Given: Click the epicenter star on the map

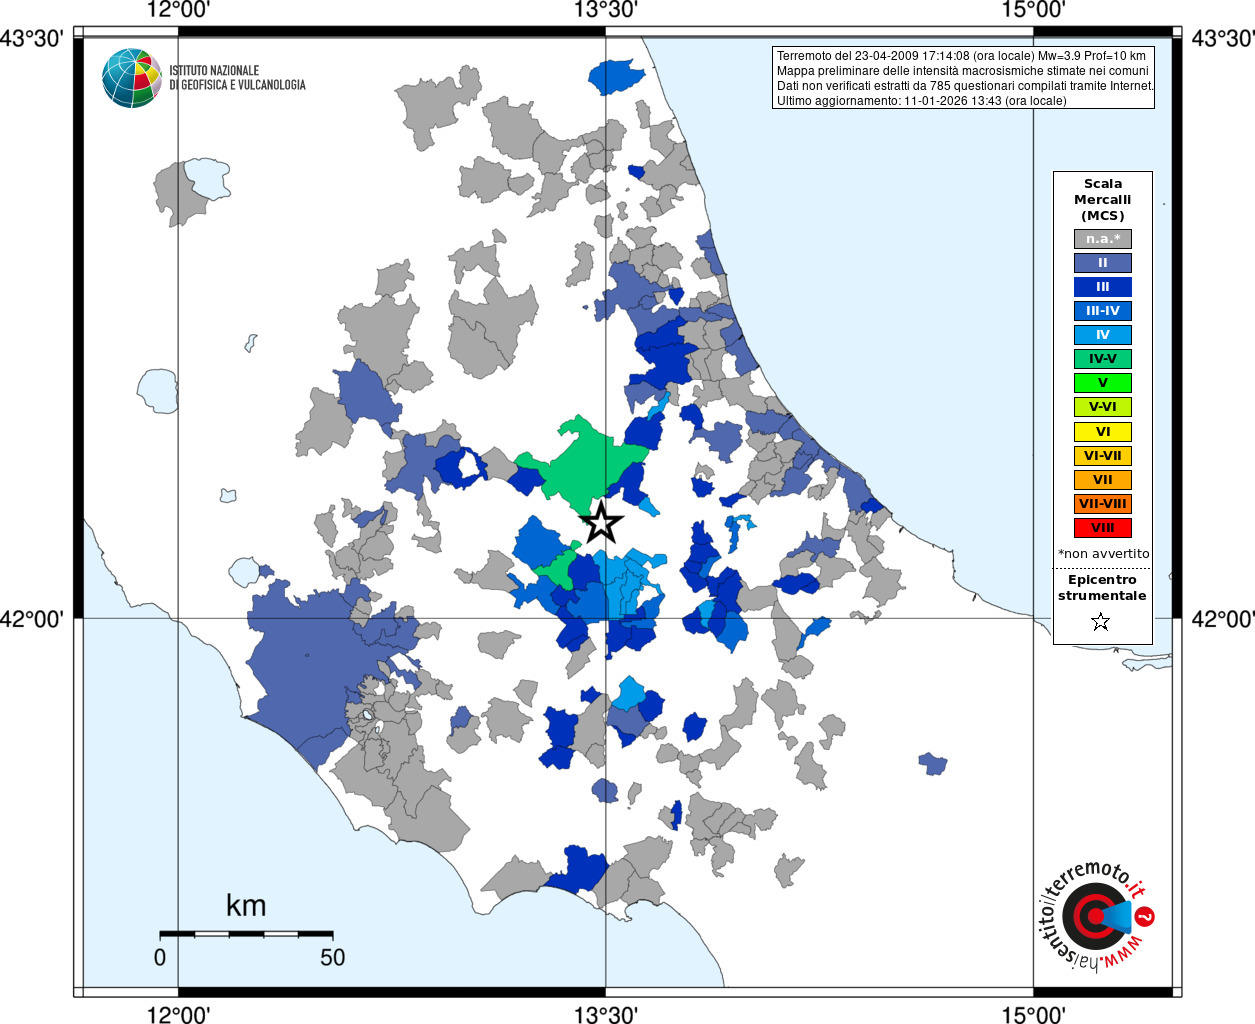Looking at the screenshot, I should [601, 522].
